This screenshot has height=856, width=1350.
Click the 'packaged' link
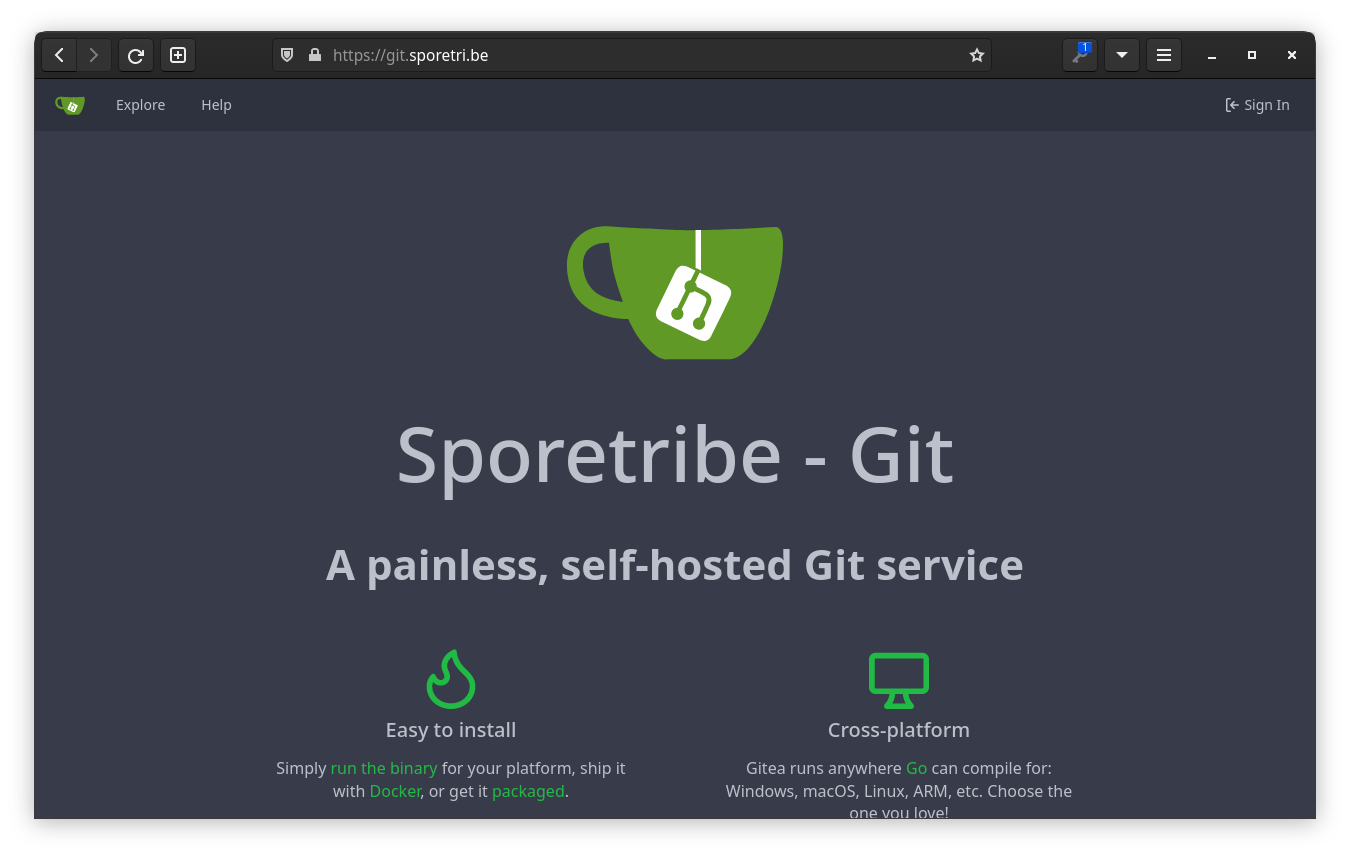[x=528, y=791]
